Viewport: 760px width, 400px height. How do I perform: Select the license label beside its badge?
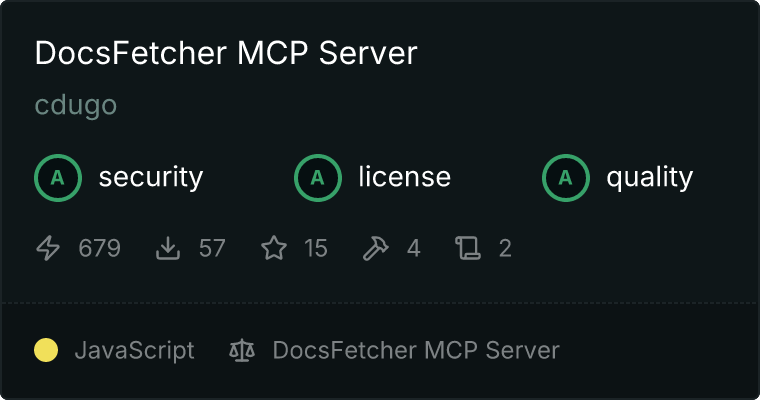pyautogui.click(x=405, y=177)
